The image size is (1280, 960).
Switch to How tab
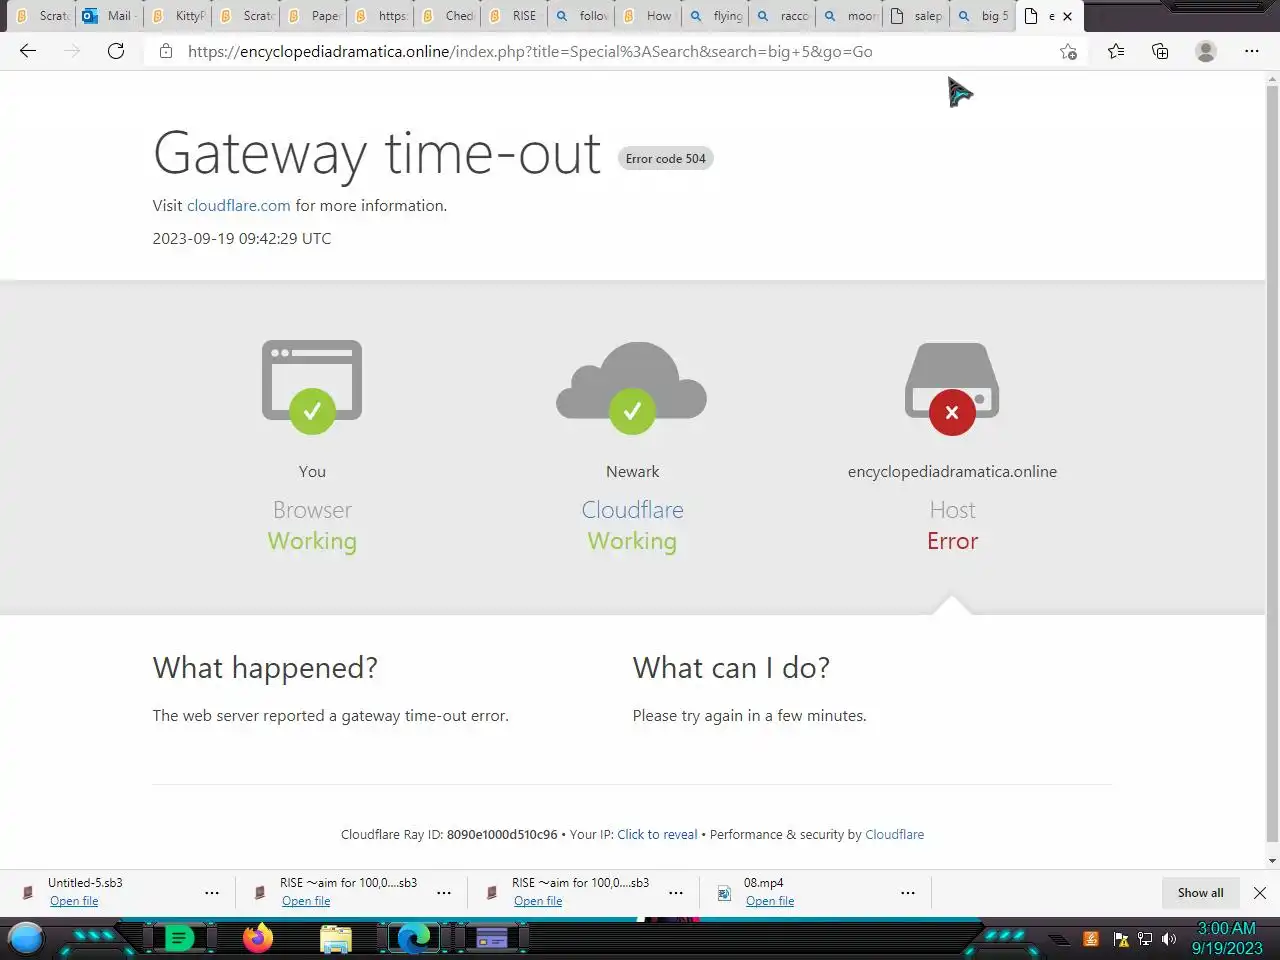click(649, 16)
